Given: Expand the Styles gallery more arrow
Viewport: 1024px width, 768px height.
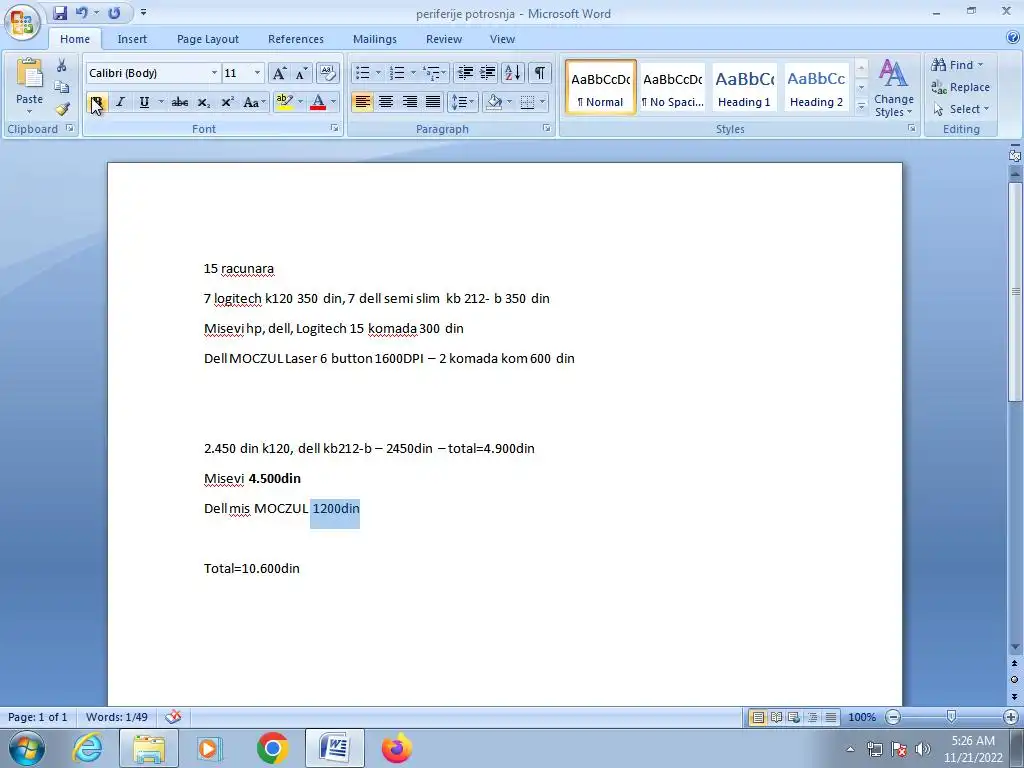Looking at the screenshot, I should [861, 106].
